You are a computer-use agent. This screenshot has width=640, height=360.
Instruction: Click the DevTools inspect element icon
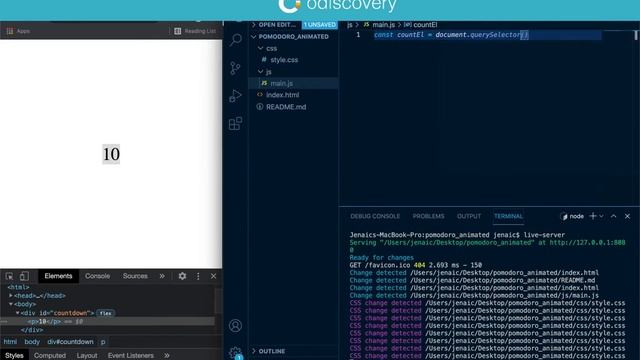coord(9,276)
